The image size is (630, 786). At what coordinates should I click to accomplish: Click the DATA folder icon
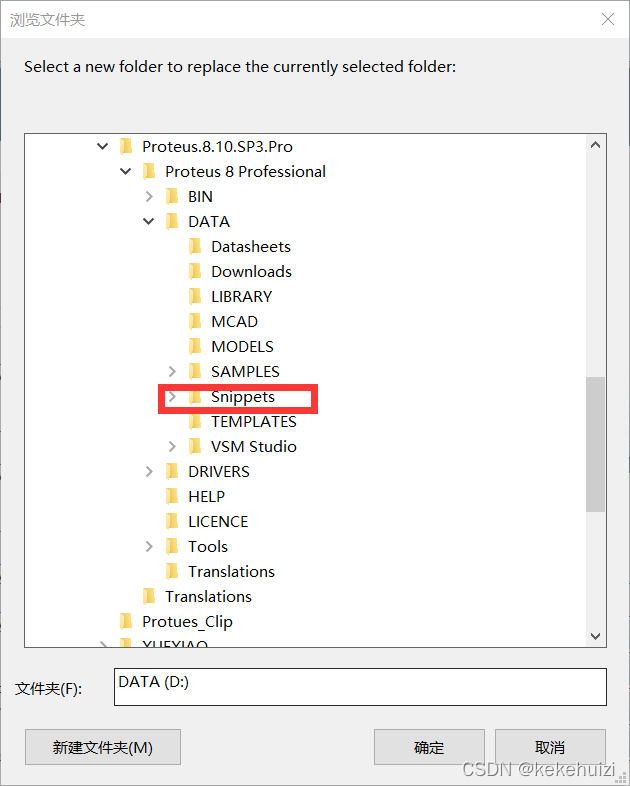(172, 221)
